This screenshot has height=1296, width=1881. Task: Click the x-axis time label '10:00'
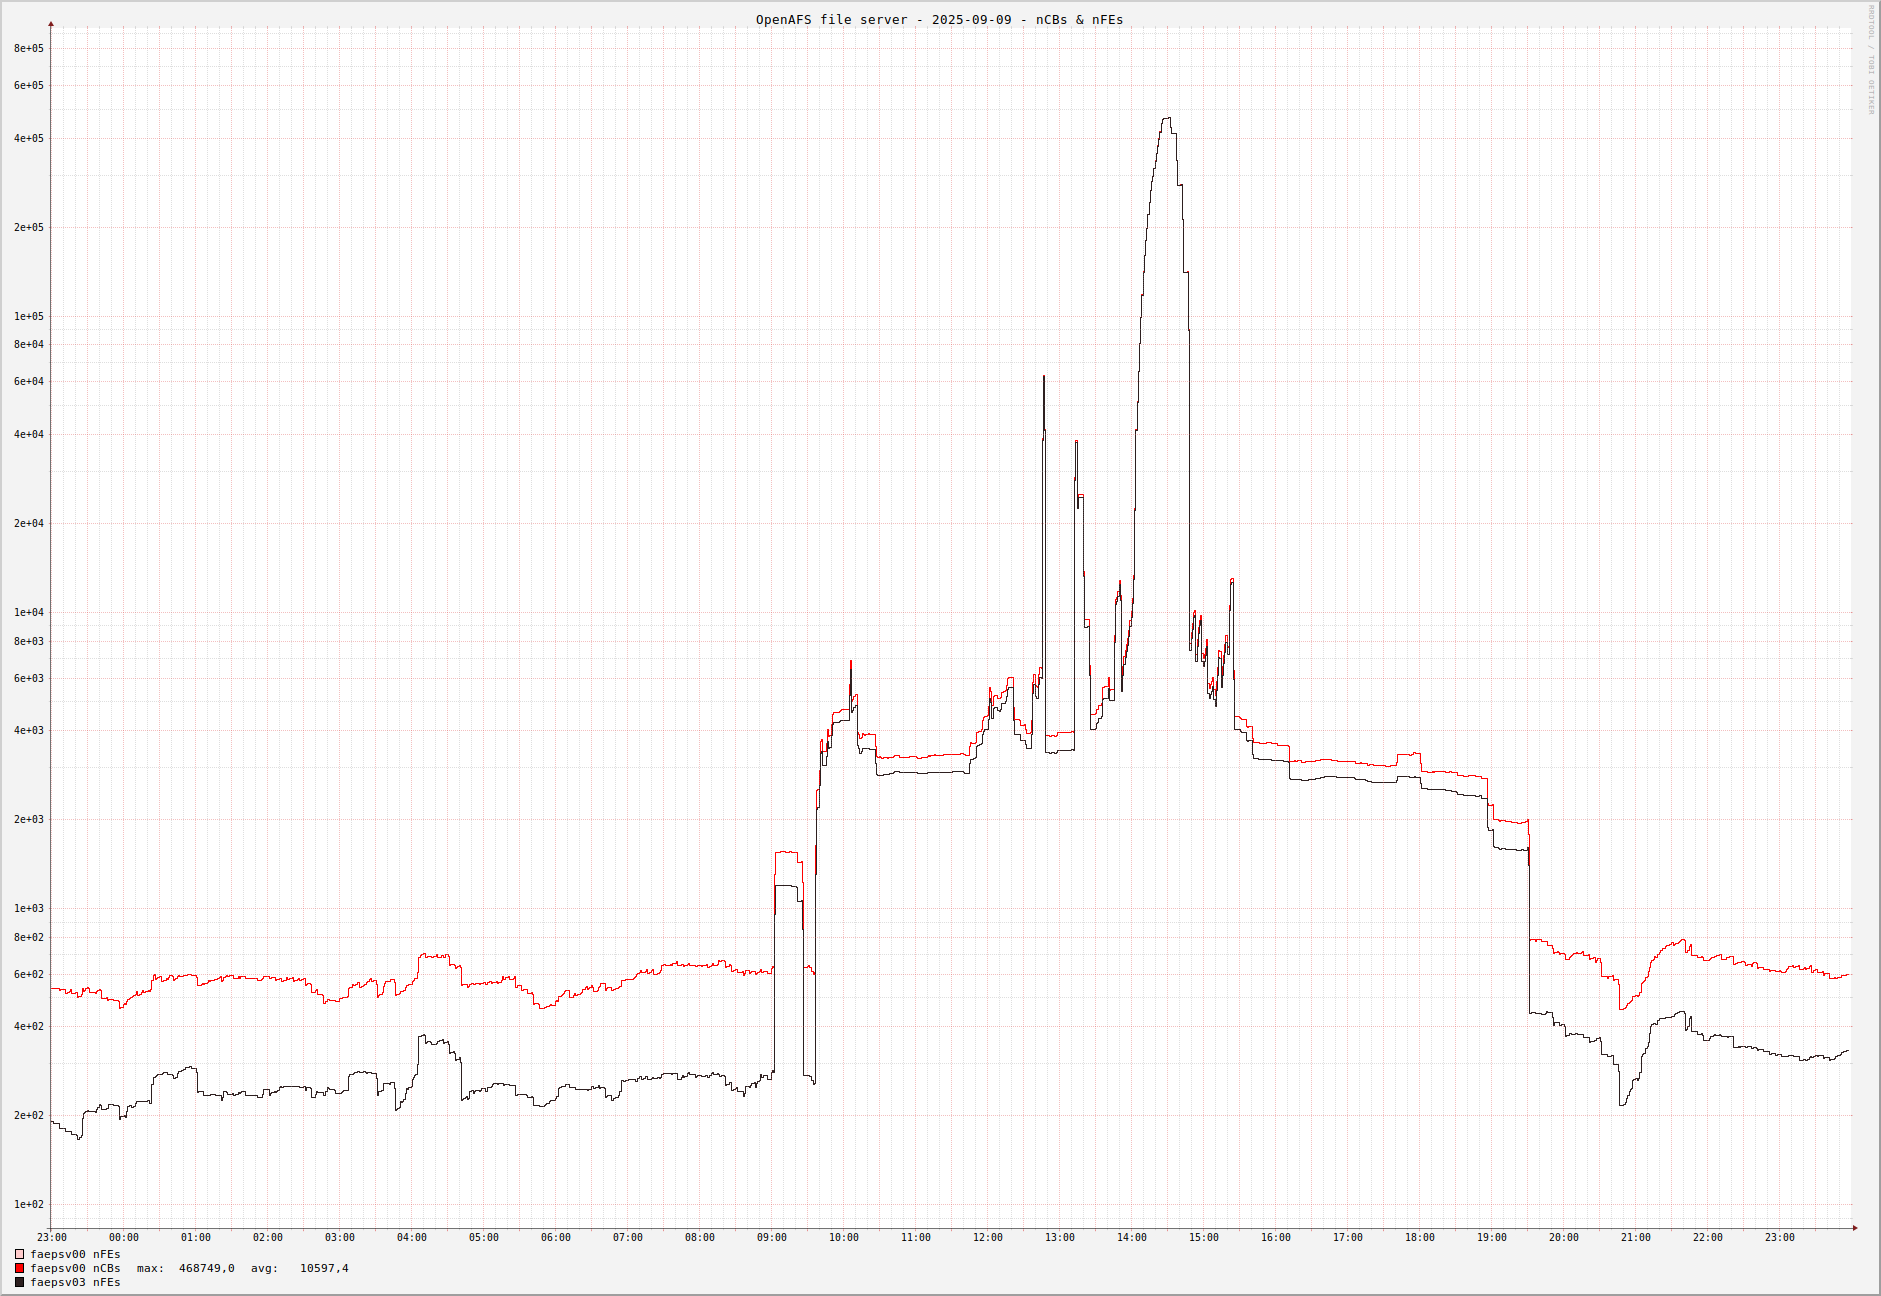click(844, 1238)
